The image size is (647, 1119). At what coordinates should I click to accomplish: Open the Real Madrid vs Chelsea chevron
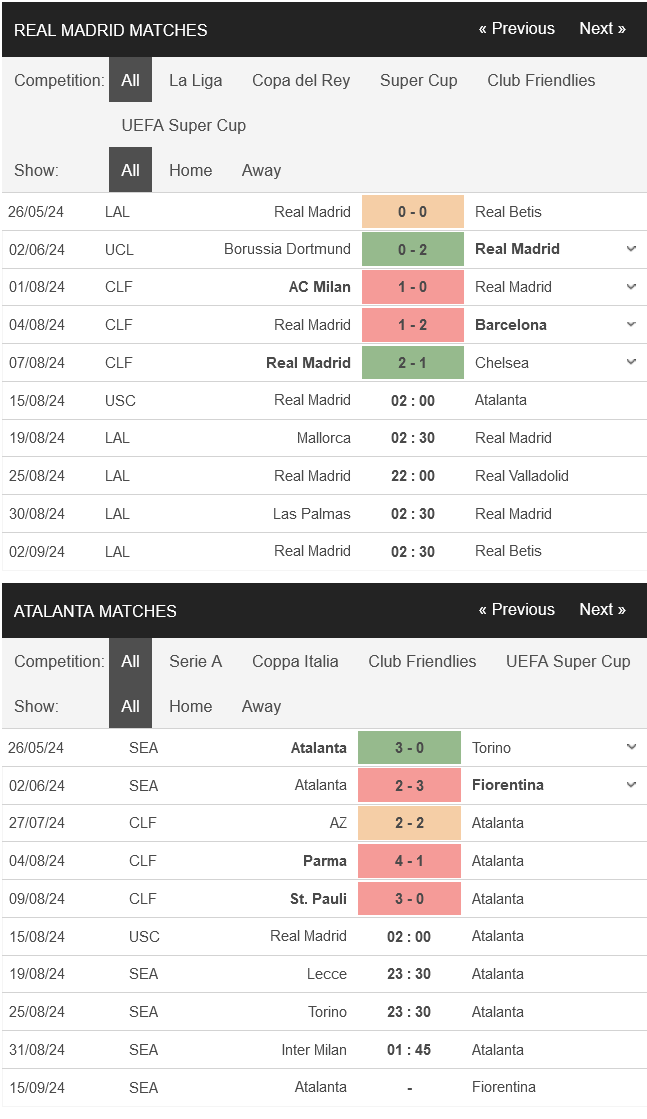coord(631,362)
